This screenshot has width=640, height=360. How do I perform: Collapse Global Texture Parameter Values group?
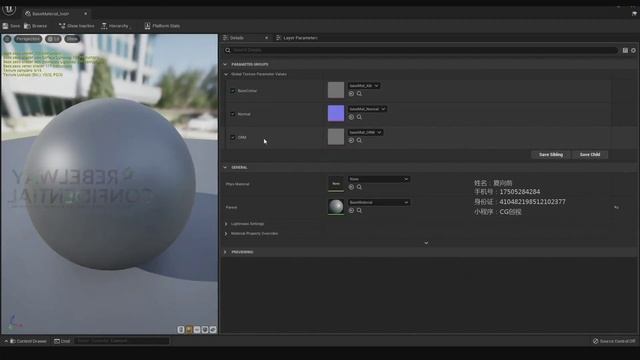tap(226, 74)
